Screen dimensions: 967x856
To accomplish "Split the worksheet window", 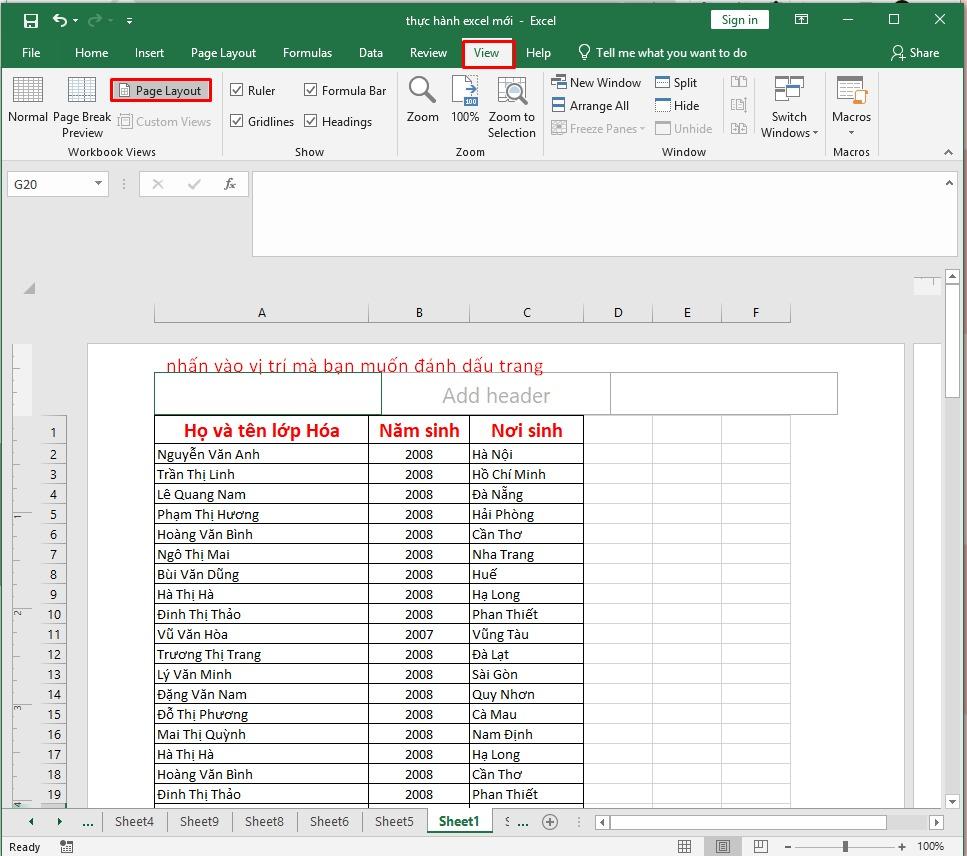I will (679, 82).
